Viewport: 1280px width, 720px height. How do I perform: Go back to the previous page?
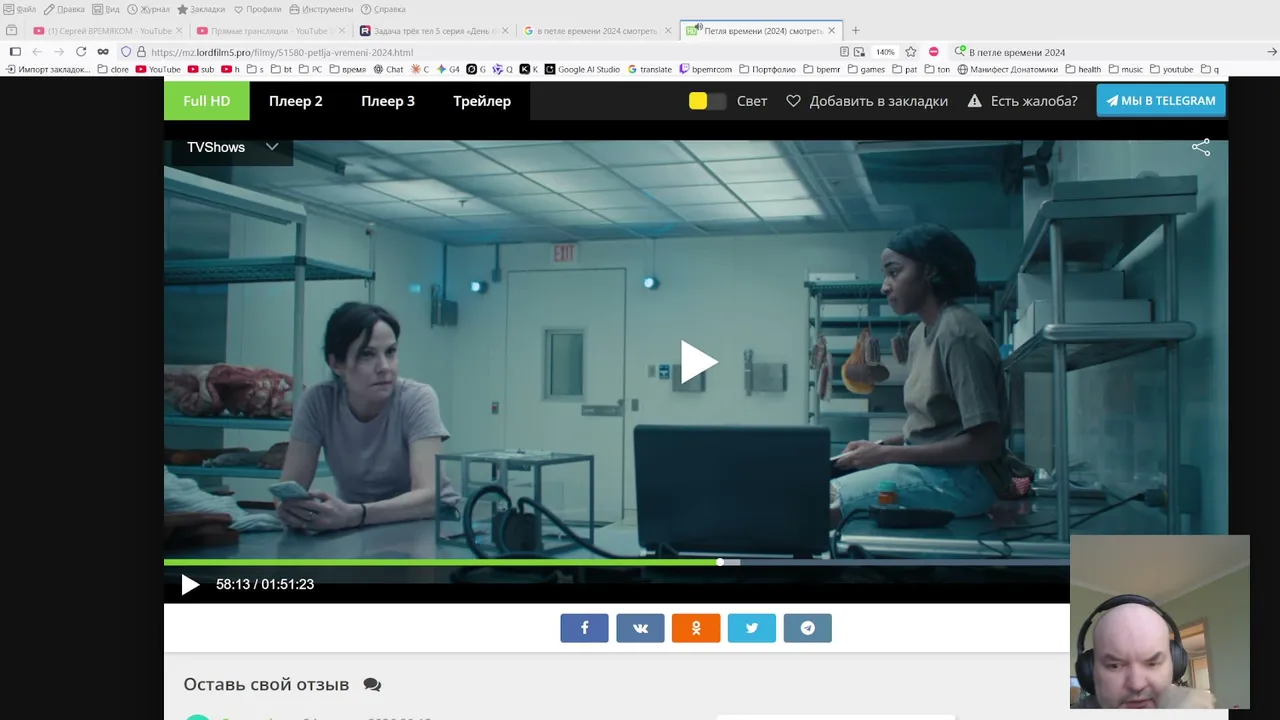tap(37, 52)
